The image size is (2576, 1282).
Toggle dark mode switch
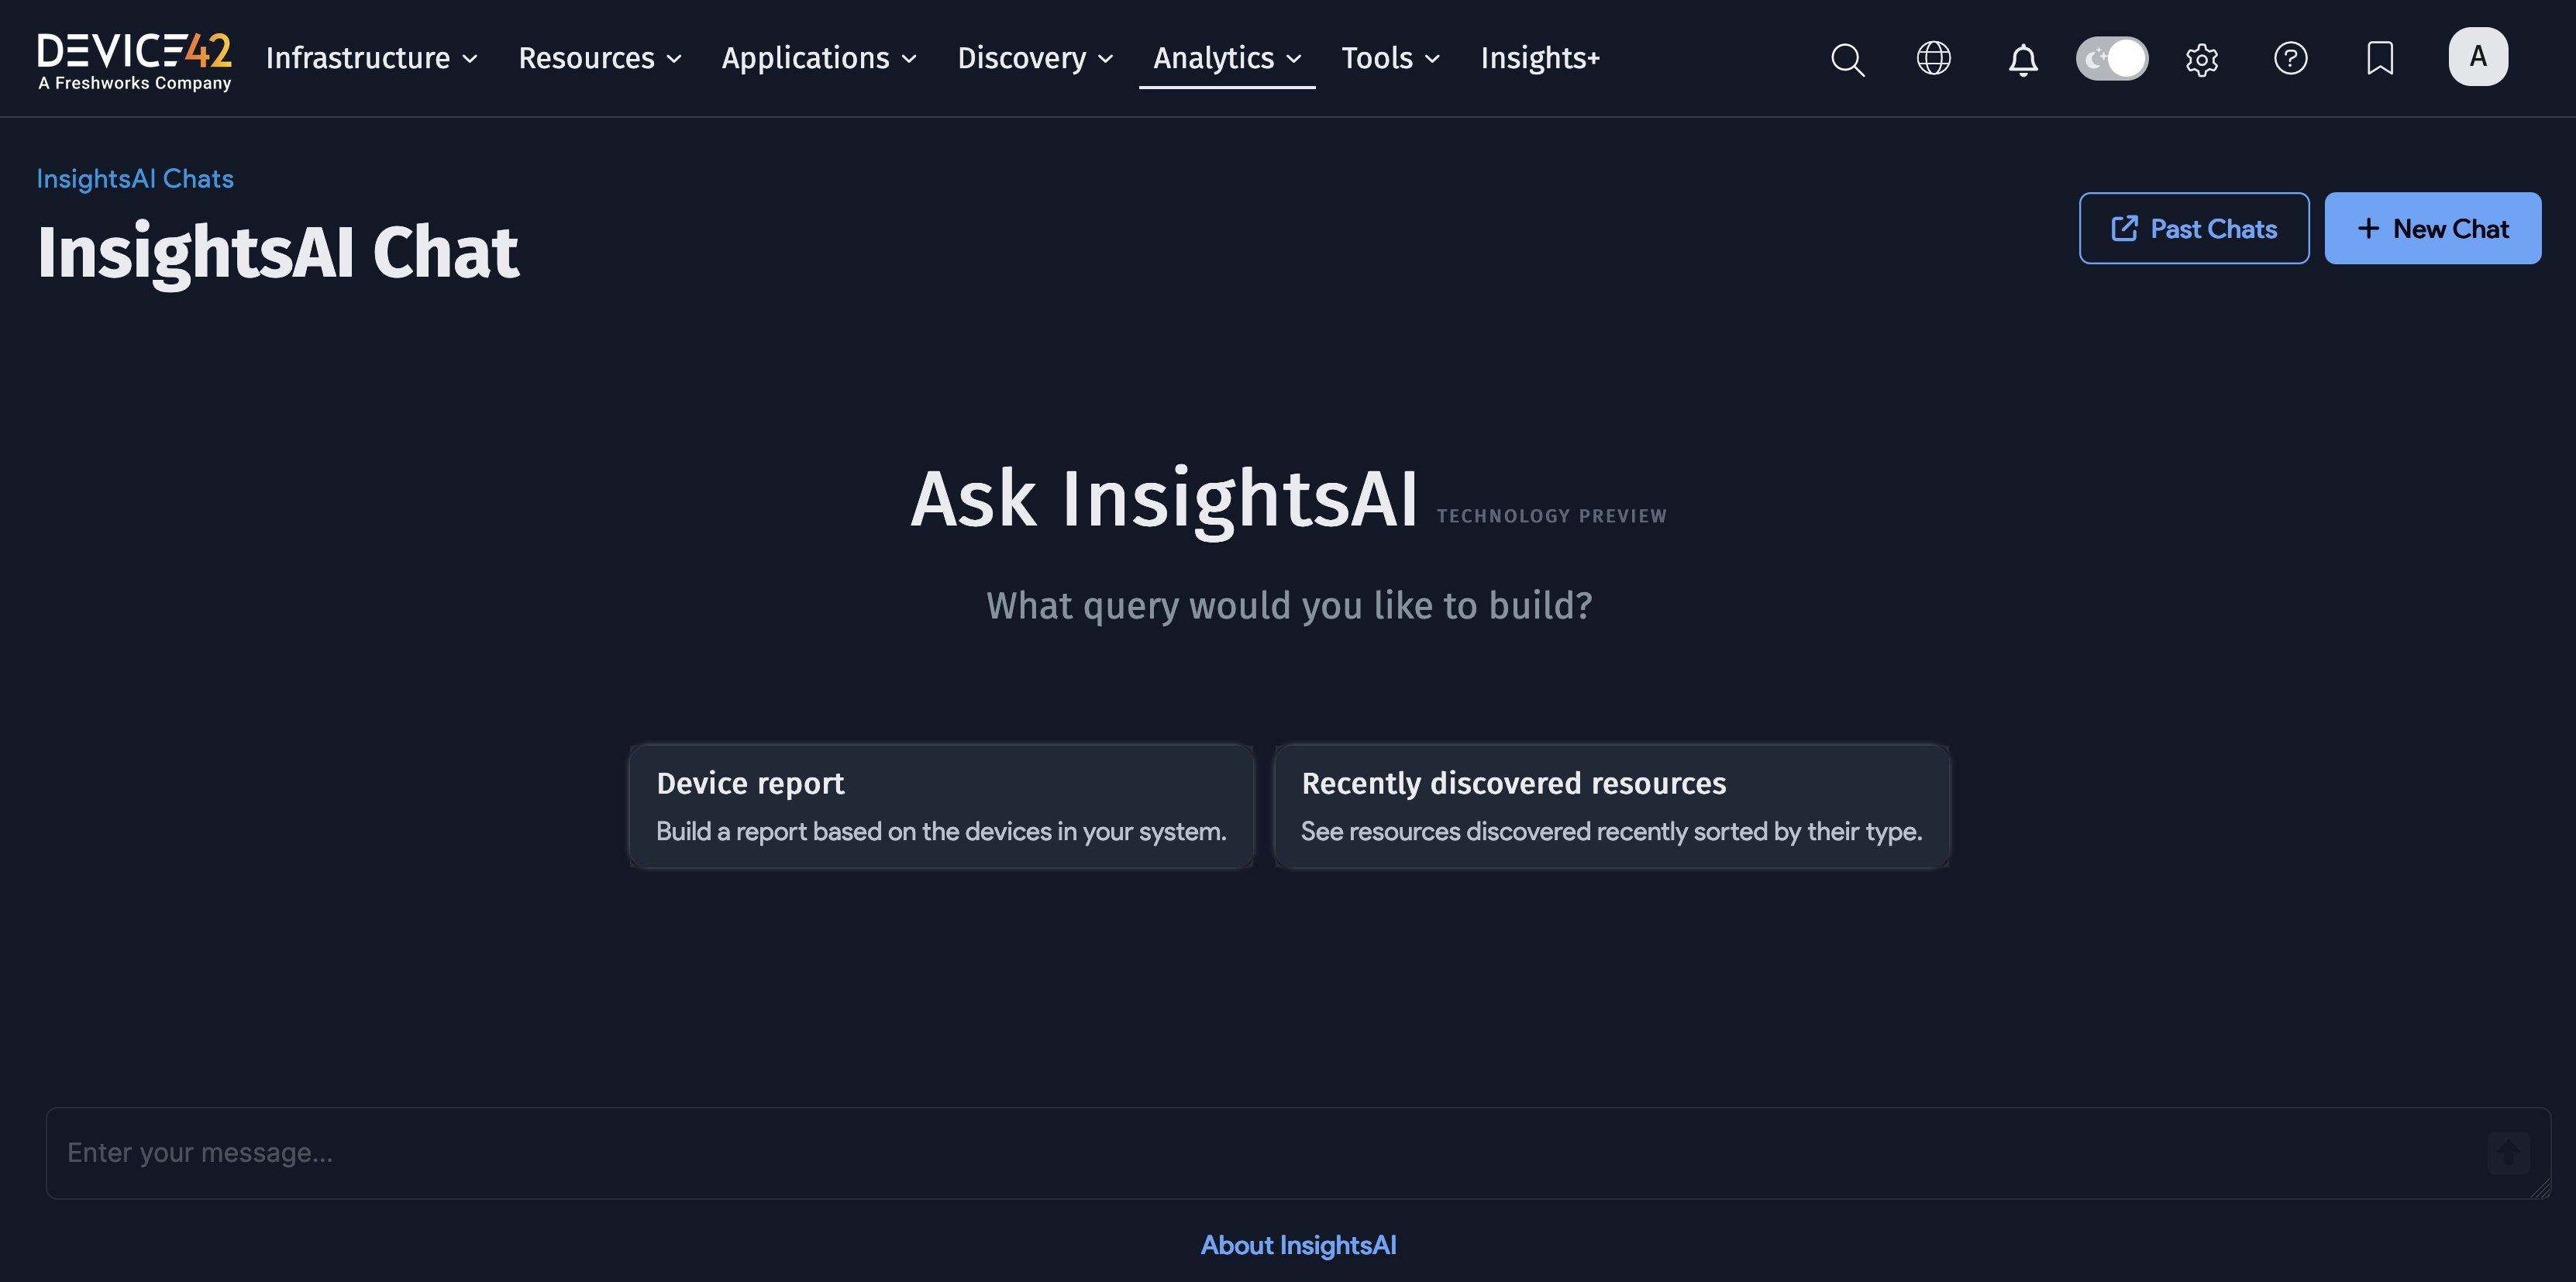2111,58
